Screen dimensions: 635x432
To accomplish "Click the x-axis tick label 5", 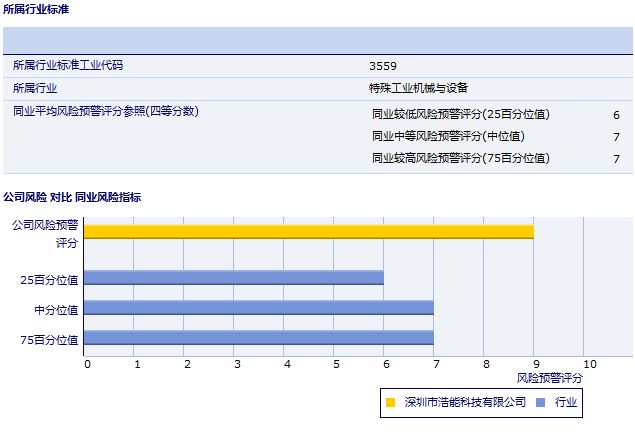I will (336, 364).
